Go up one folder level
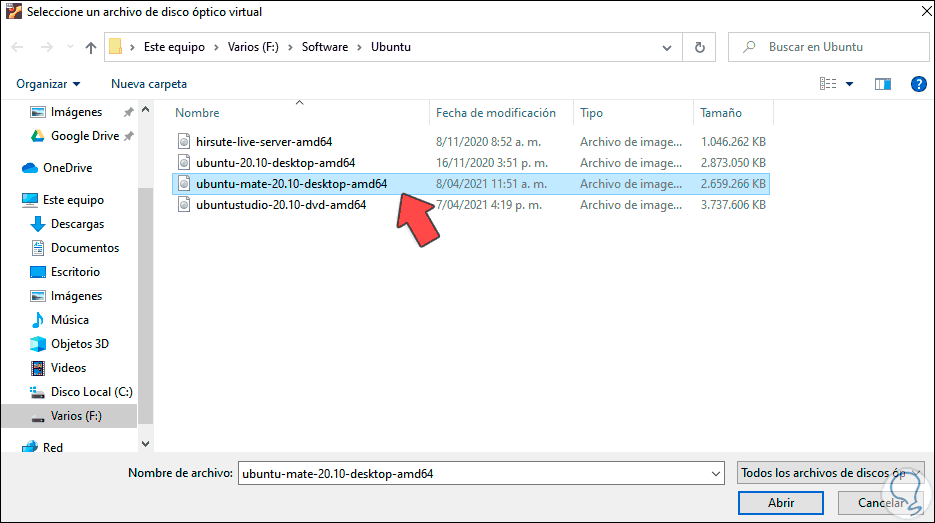Image resolution: width=935 pixels, height=523 pixels. (x=91, y=47)
